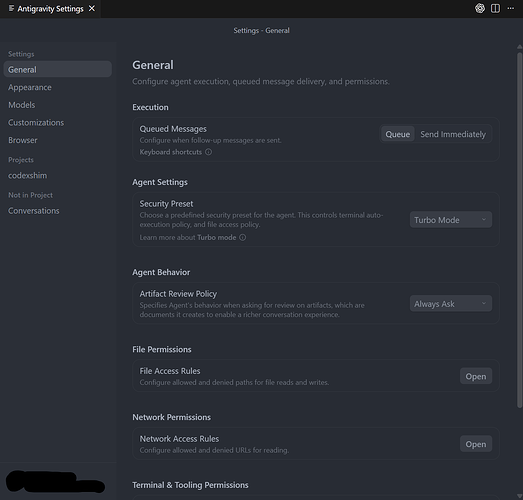Open the Artifact Review Policy Always Ask dropdown
Screen dimensions: 523x500
(451, 304)
